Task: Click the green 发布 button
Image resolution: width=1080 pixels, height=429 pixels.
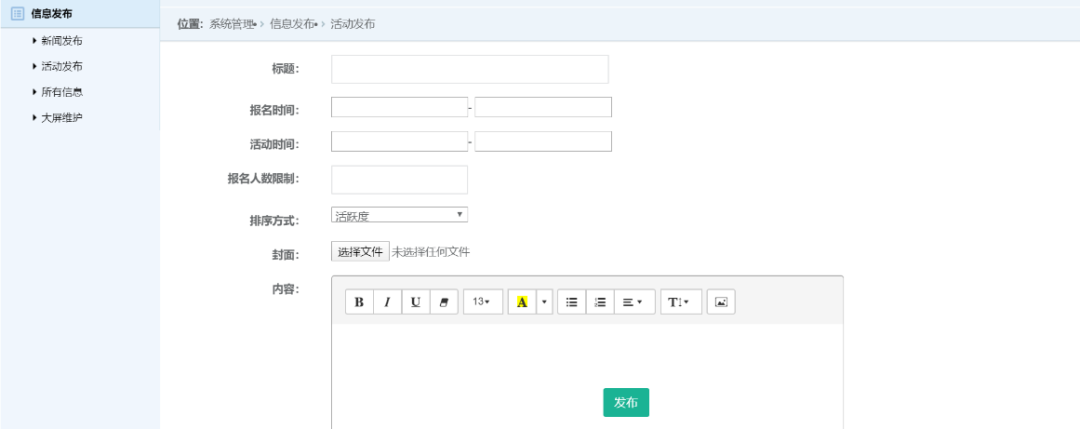Action: pos(626,402)
